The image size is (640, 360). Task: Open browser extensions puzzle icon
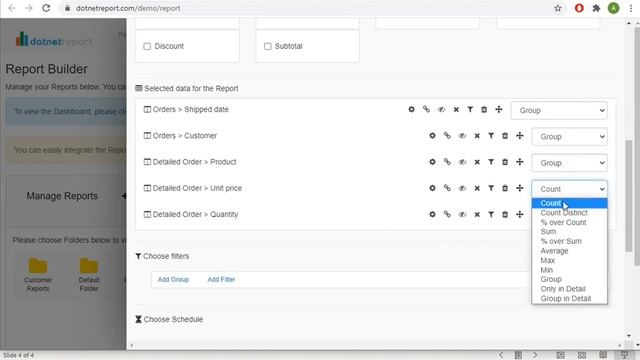596,8
